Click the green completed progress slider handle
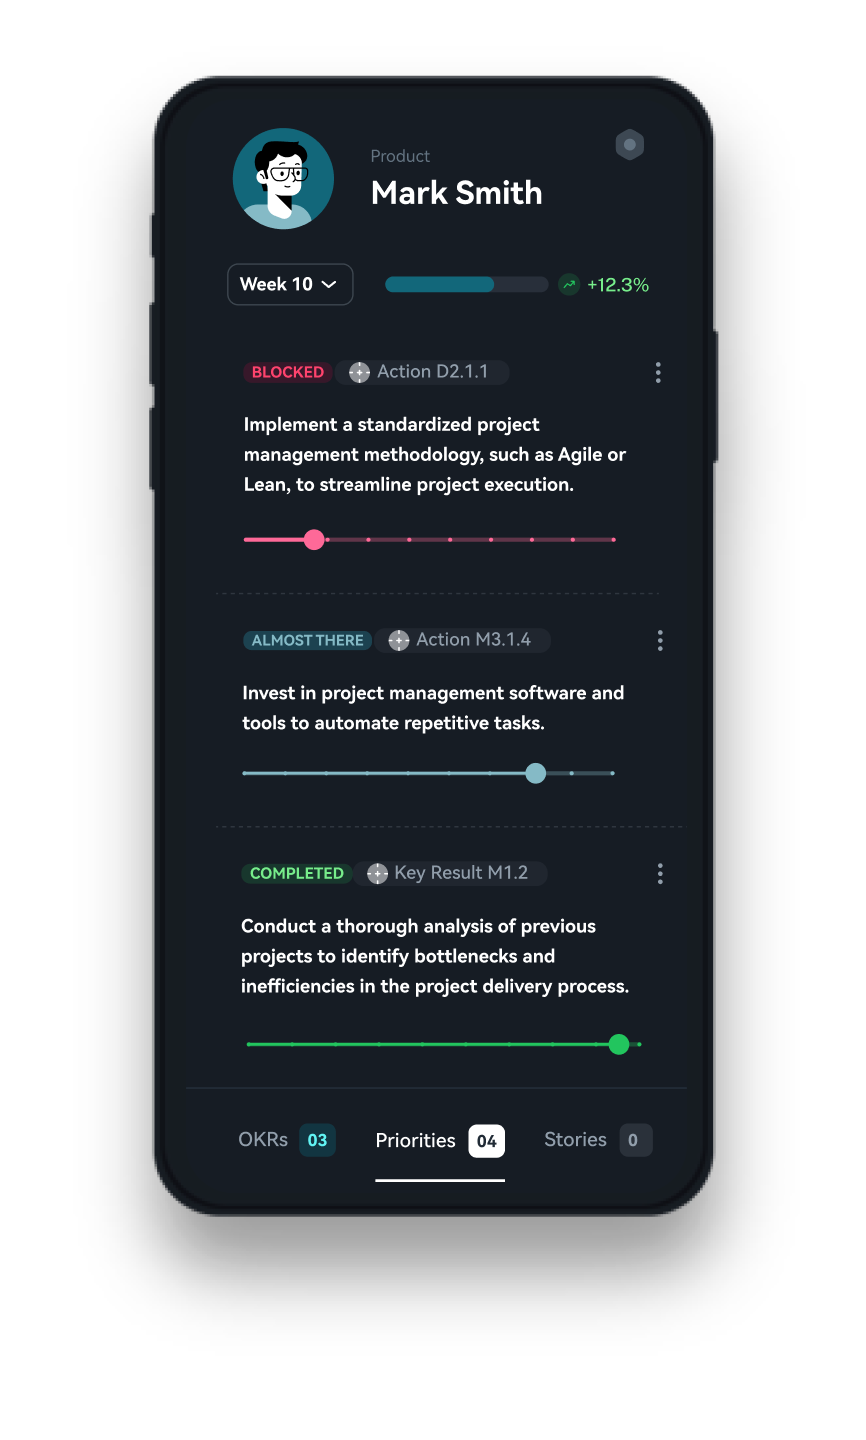Screen dimensions: 866x1440 click(x=619, y=1044)
